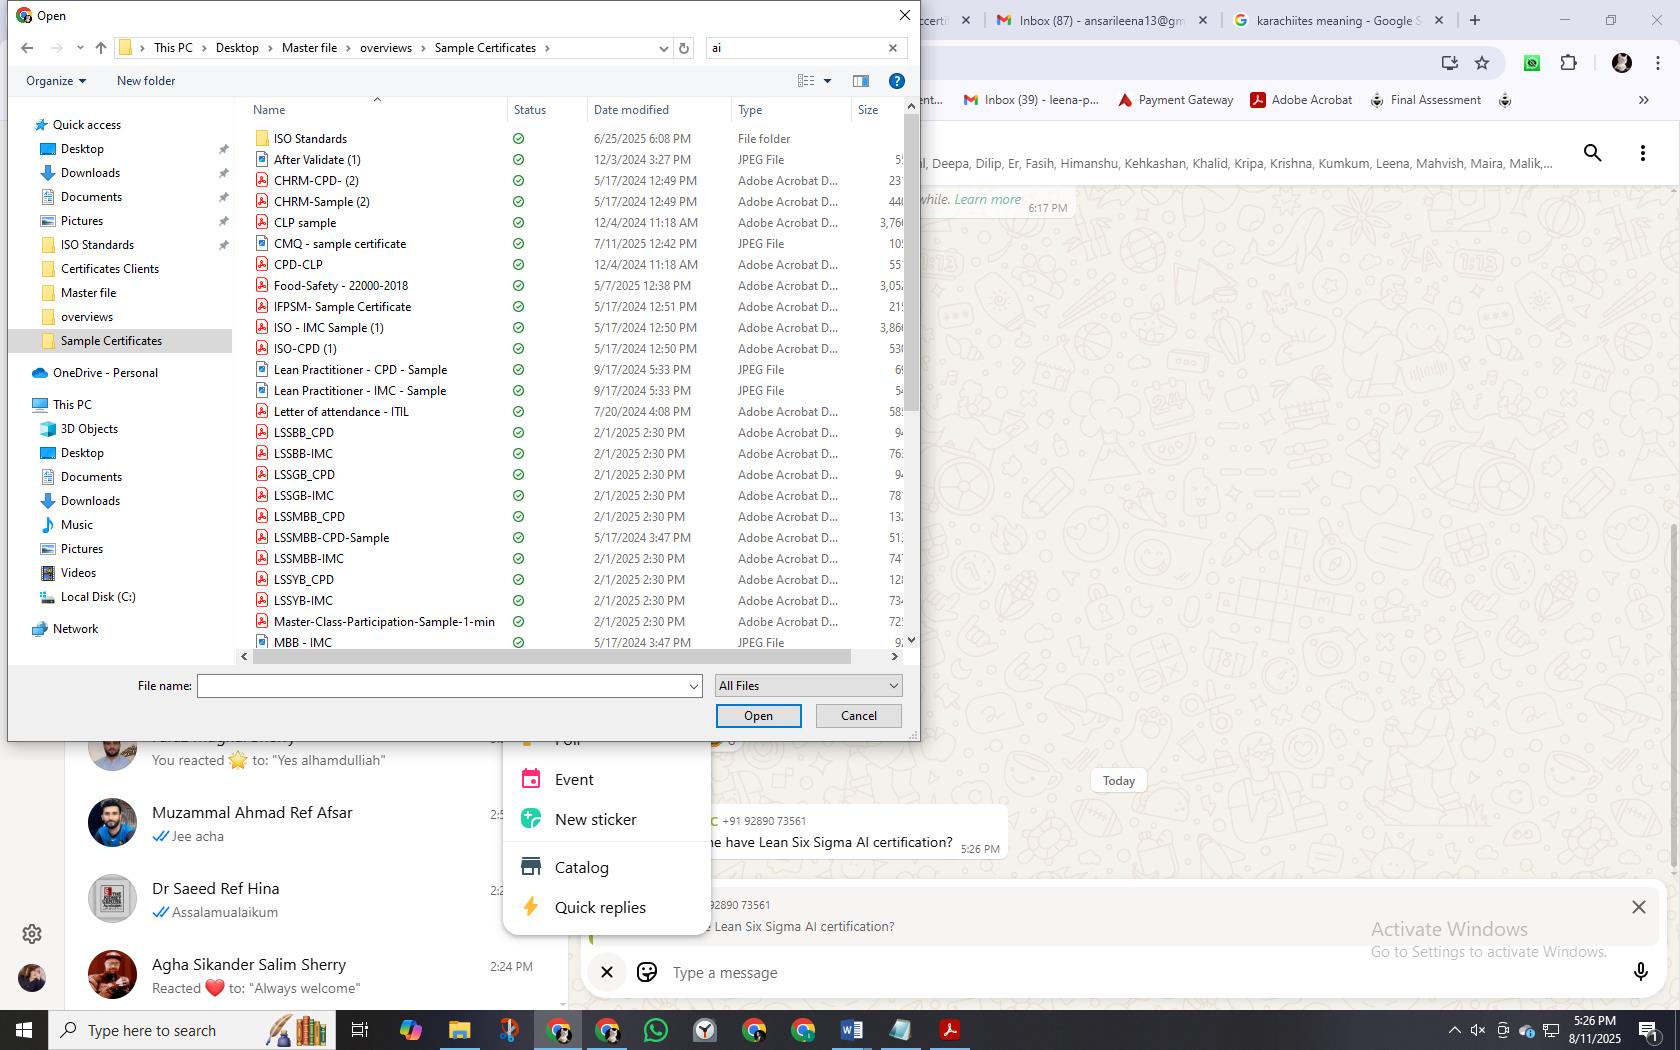Open the notification center icon
Screen dimensions: 1680x1050
tap(1649, 1030)
